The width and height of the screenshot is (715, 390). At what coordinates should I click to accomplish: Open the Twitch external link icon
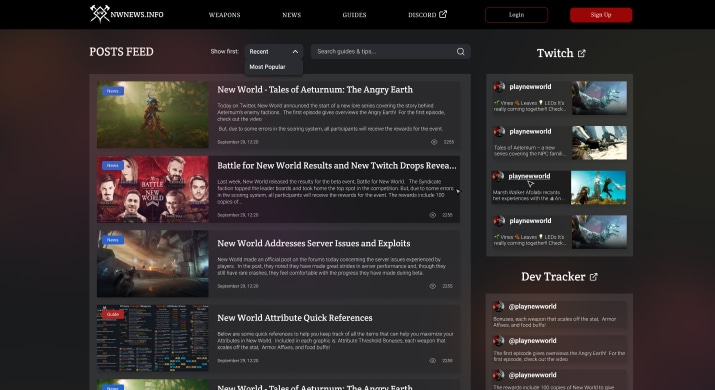click(581, 53)
